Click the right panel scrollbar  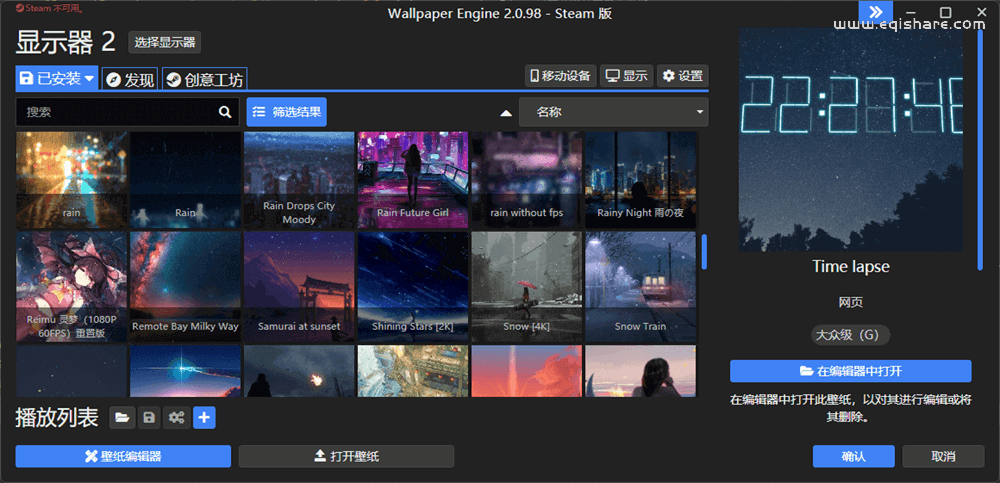click(980, 150)
